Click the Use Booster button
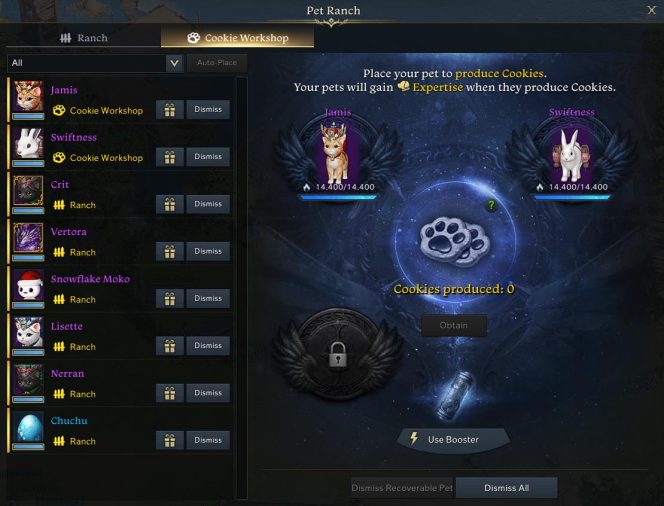 point(453,440)
